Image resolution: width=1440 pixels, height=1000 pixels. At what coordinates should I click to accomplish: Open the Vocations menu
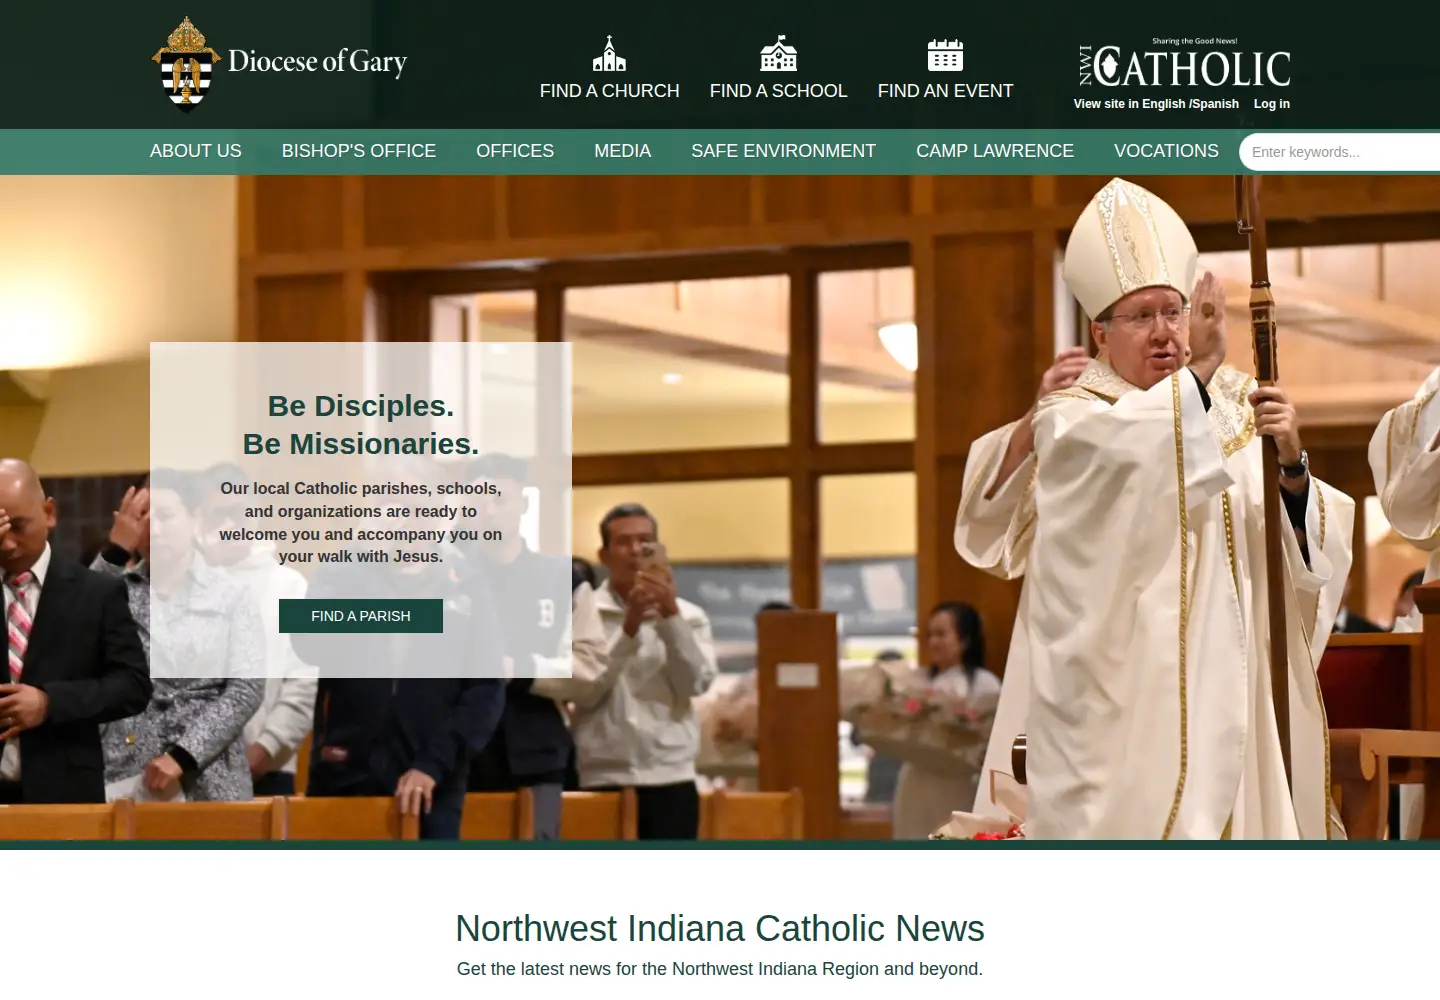point(1166,151)
